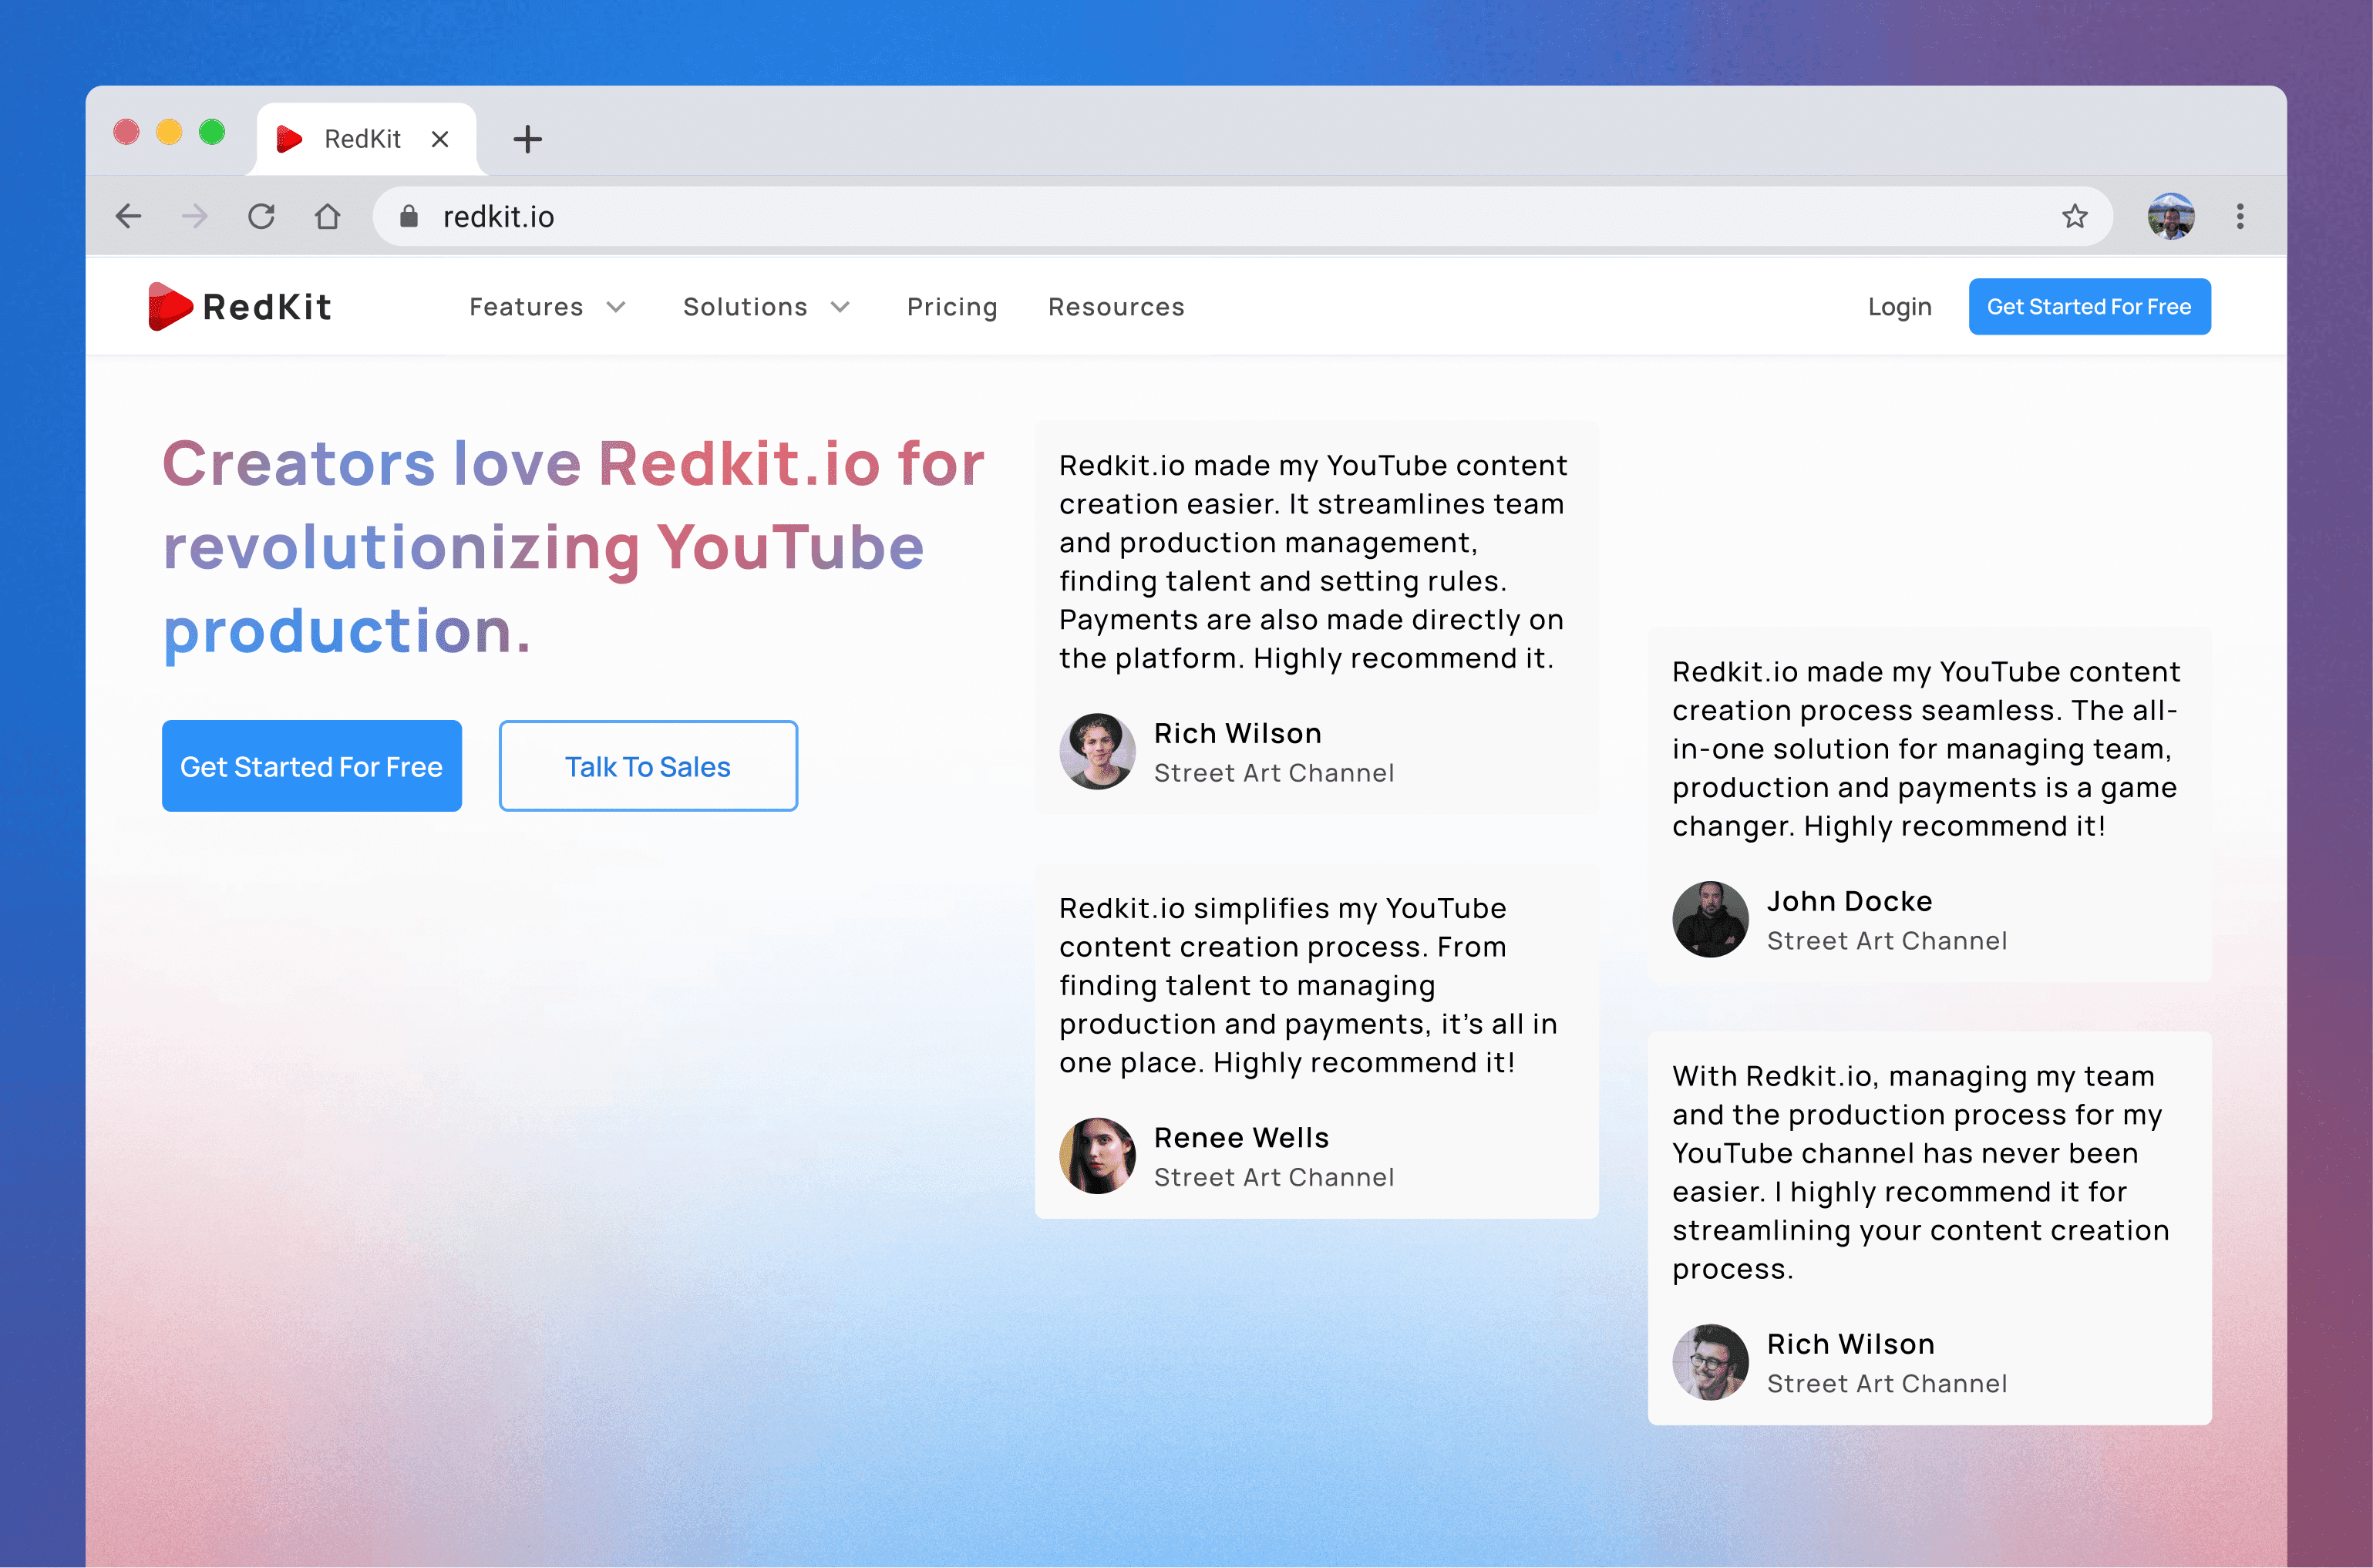Expand the Solutions dropdown menu
Screen dimensions: 2373x1568
[766, 307]
